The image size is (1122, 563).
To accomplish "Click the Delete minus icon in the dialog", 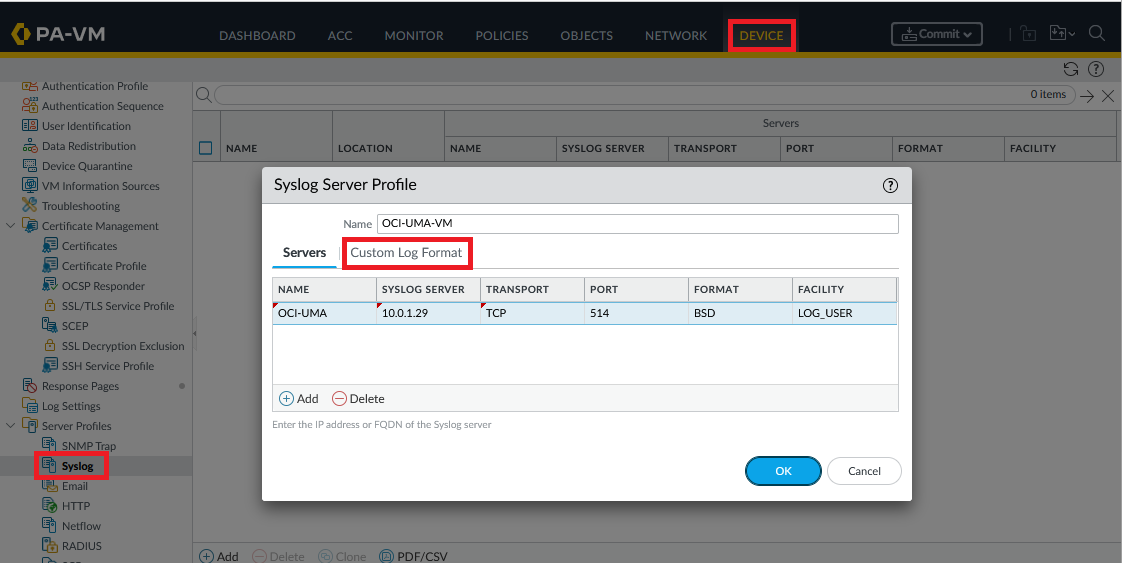I will click(x=339, y=398).
